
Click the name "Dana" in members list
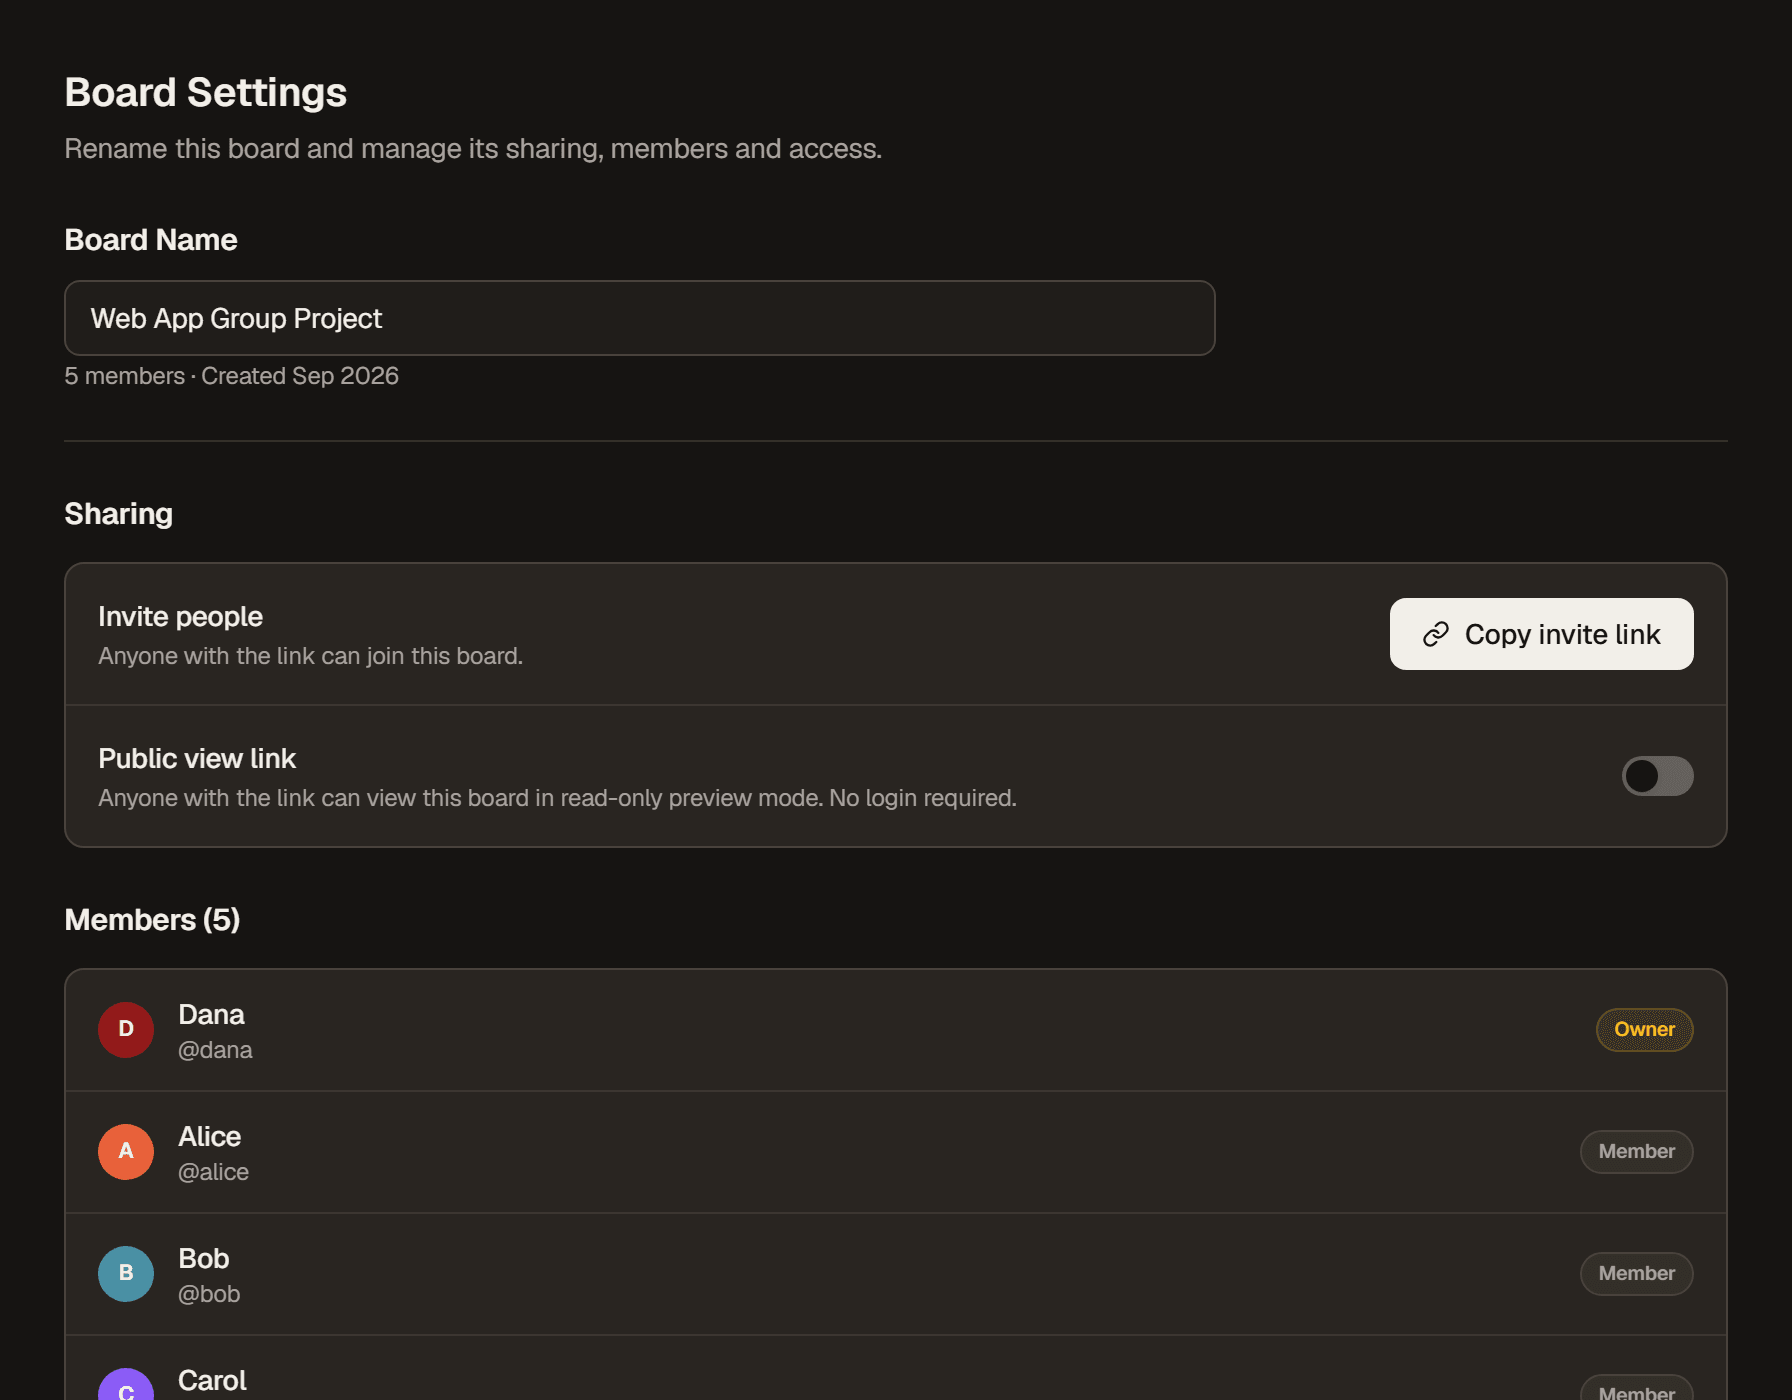pos(211,1015)
